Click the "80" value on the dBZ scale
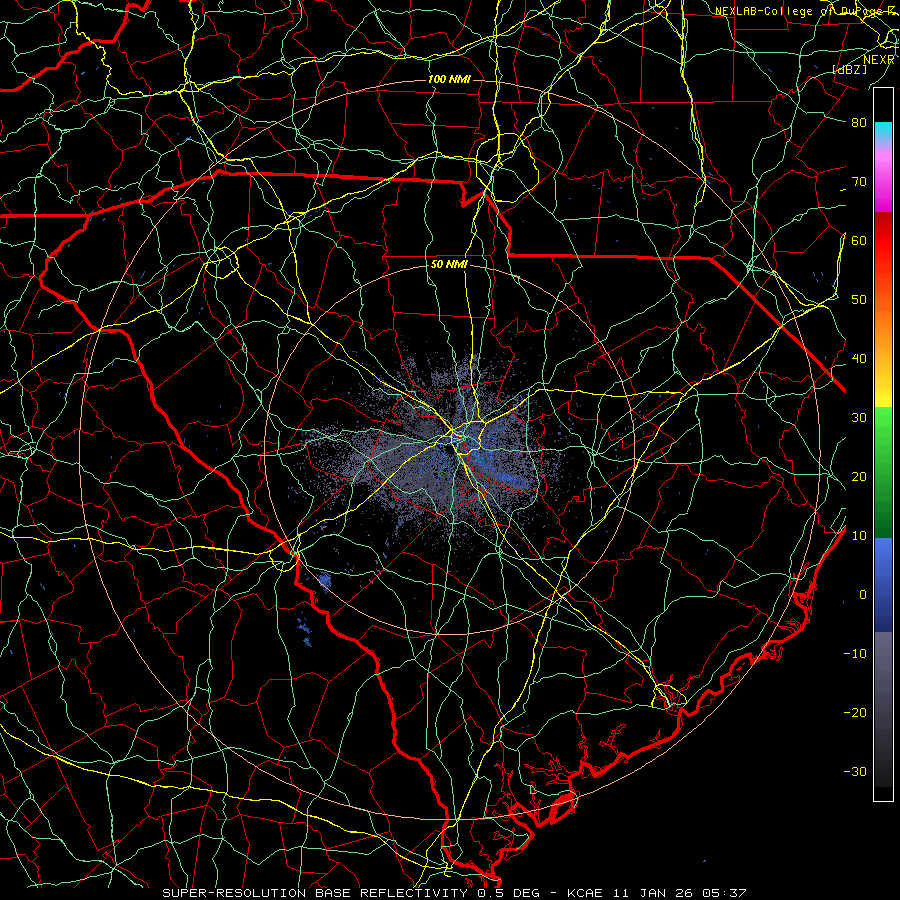Screen dimensions: 900x900 [859, 123]
